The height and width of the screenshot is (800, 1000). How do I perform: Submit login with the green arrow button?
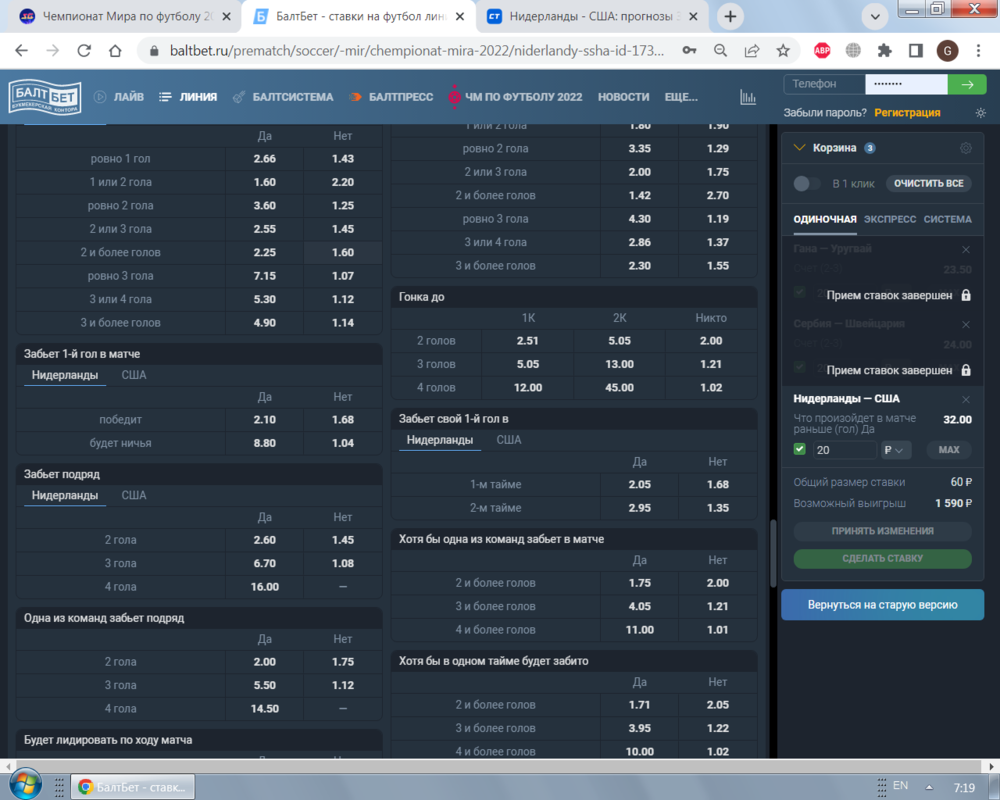(967, 84)
